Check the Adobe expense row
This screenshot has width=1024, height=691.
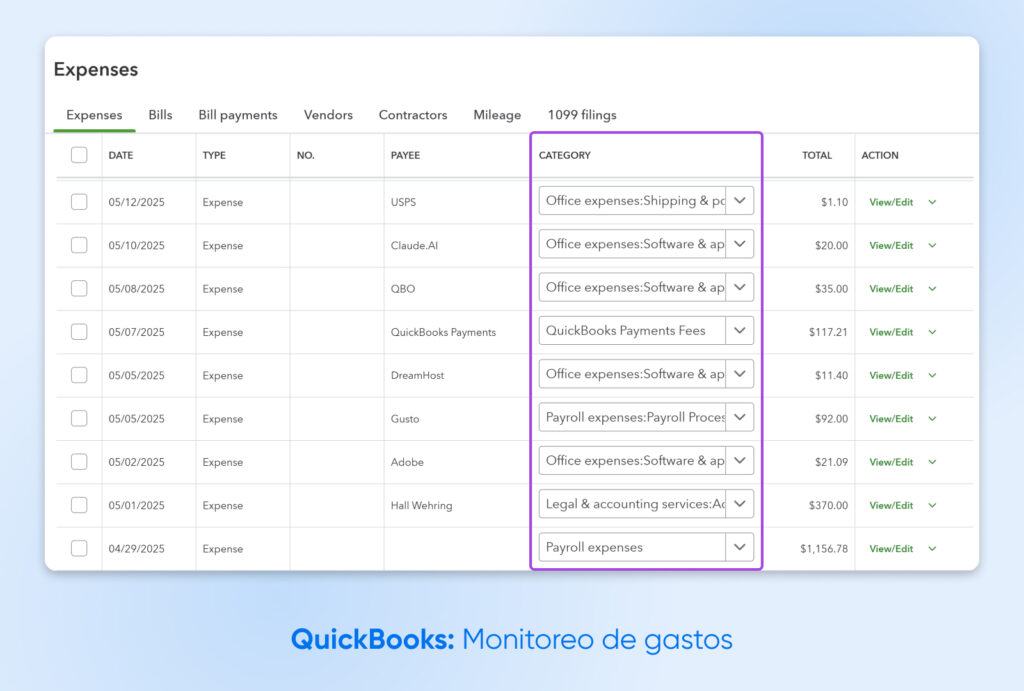(79, 461)
